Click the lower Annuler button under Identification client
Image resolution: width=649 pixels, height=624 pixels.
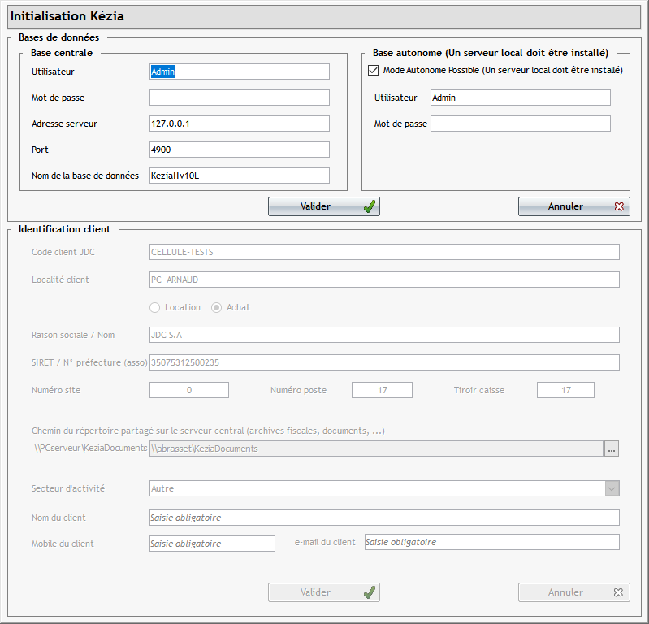click(573, 592)
